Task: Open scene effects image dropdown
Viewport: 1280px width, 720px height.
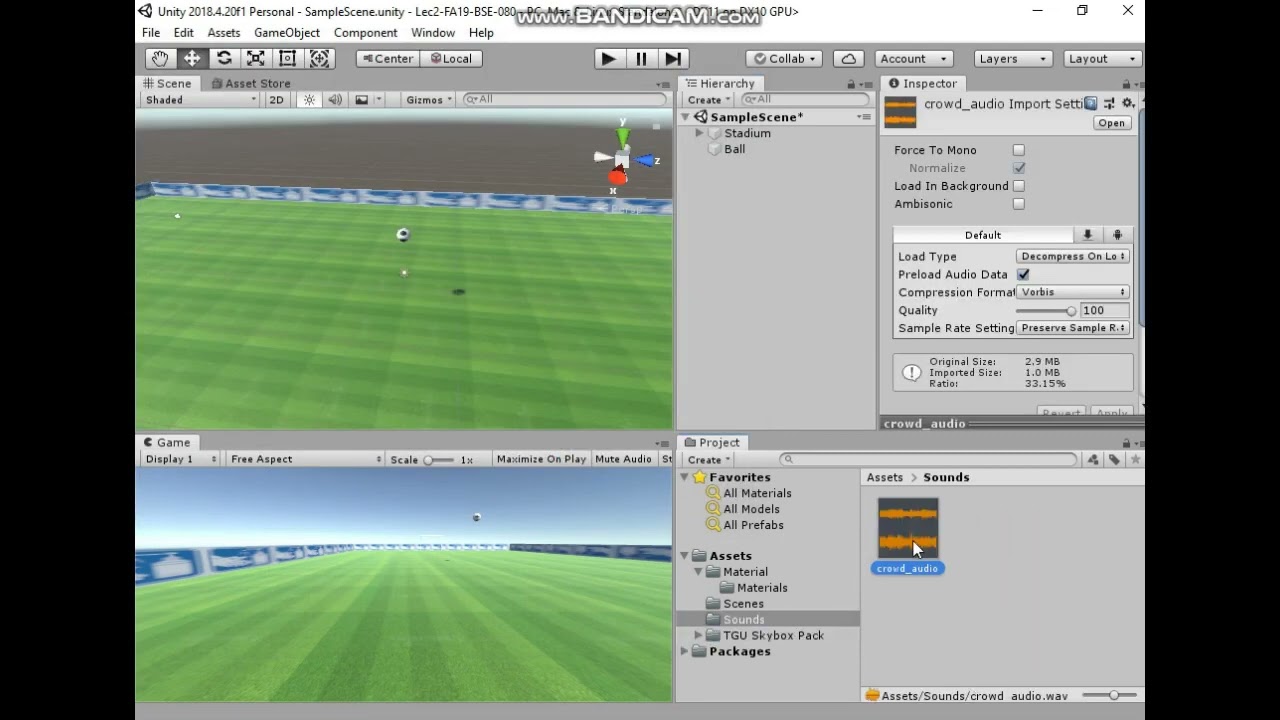Action: pos(368,99)
